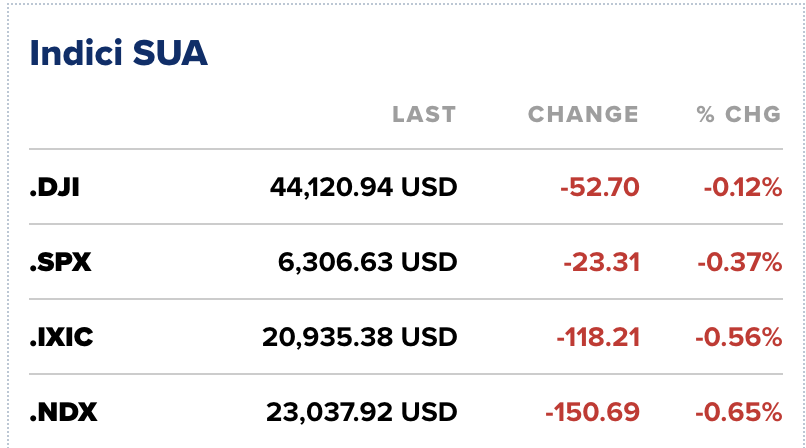Open the .IXIC index ticker
Image resolution: width=806 pixels, height=448 pixels.
[61, 337]
